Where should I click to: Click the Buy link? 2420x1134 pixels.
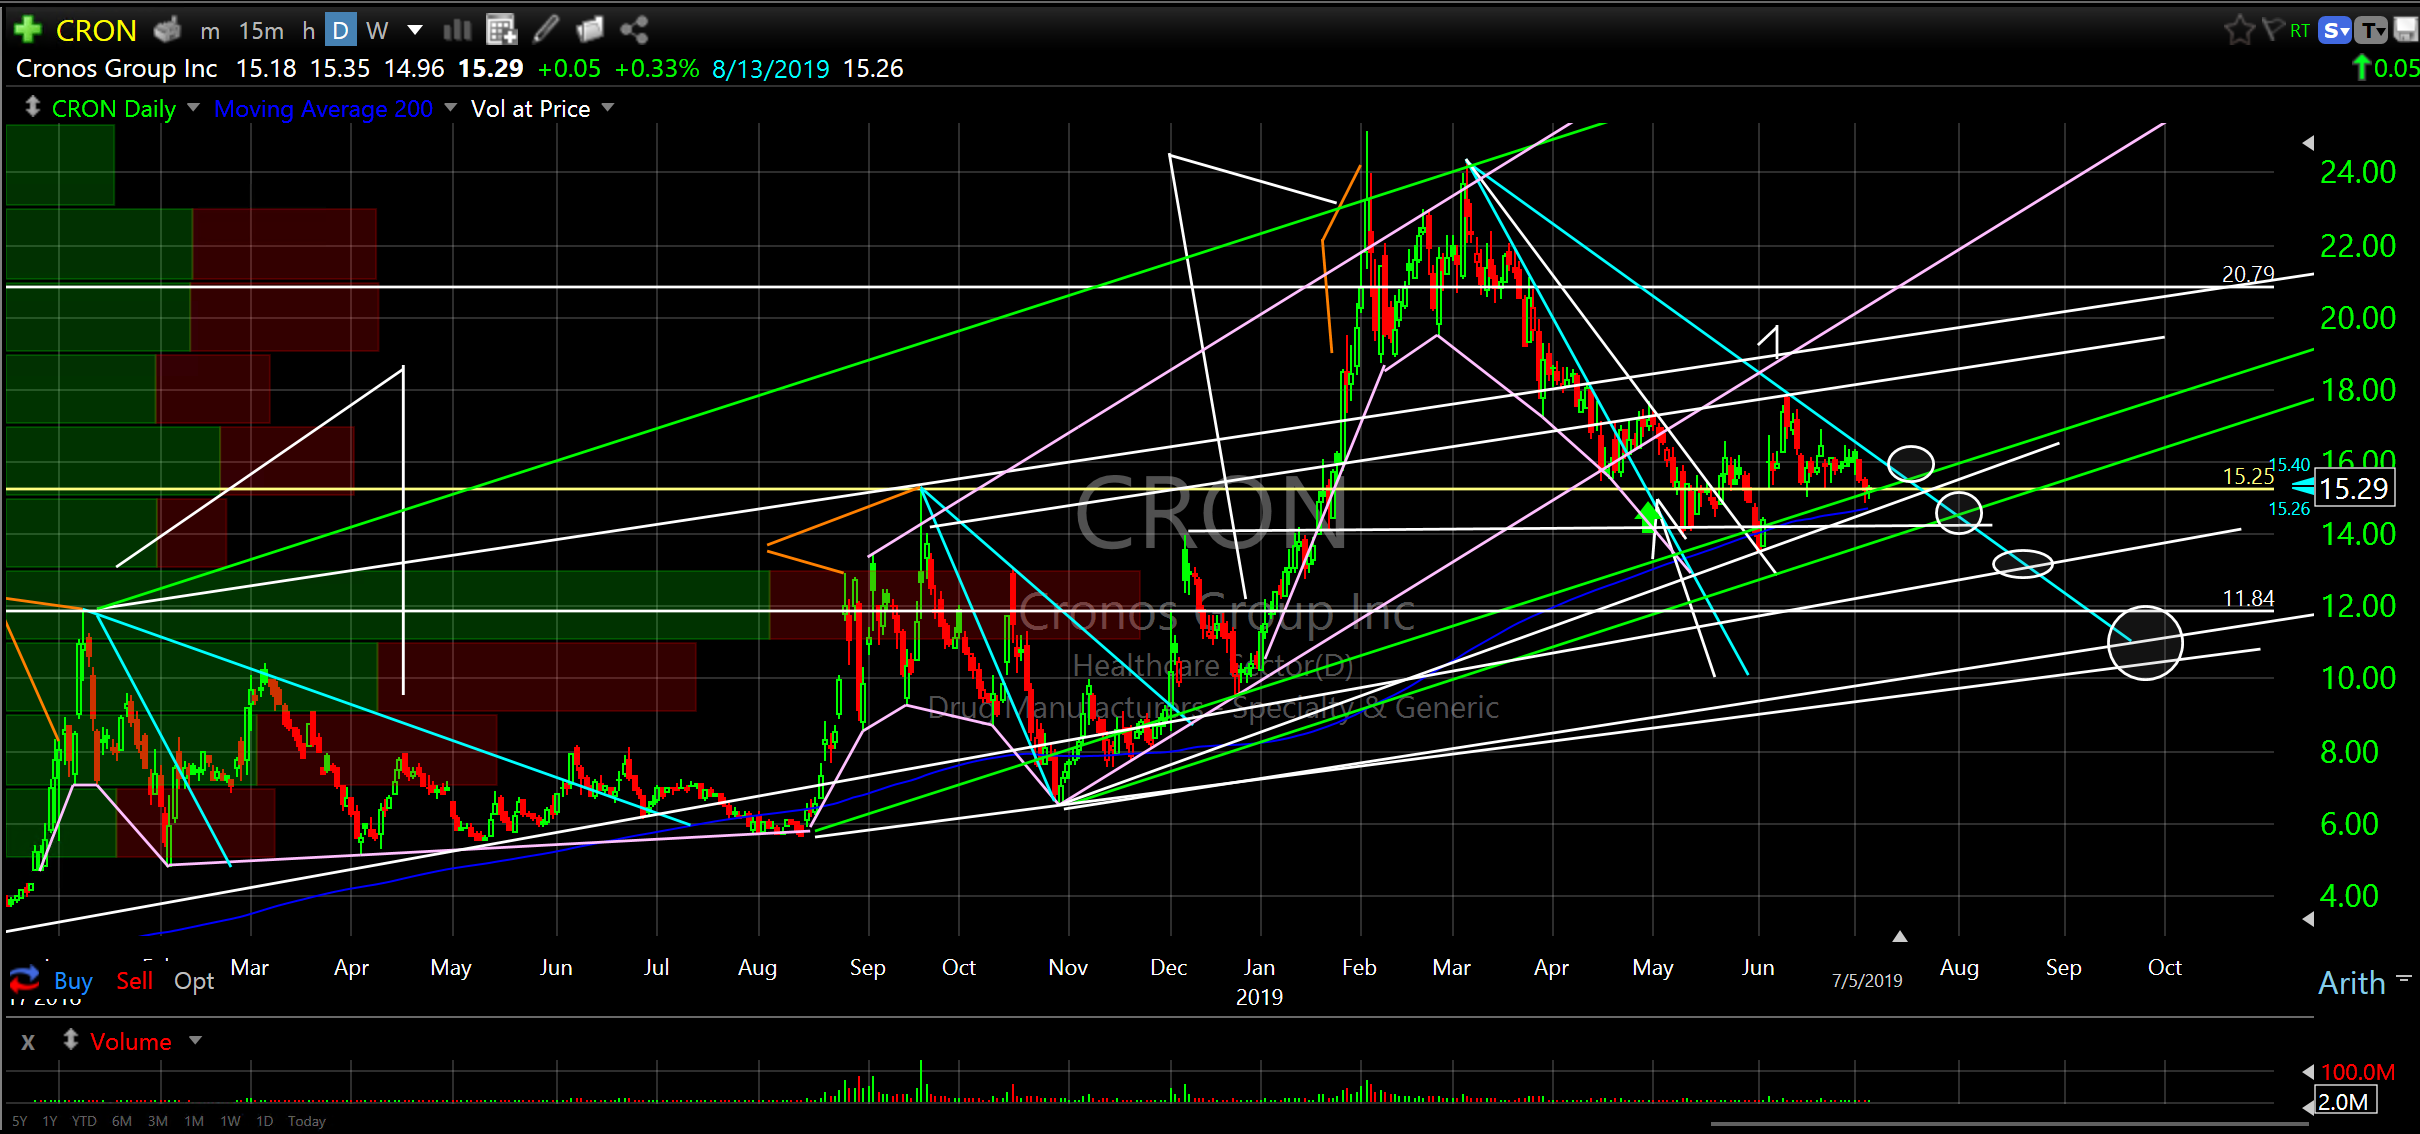pyautogui.click(x=73, y=981)
